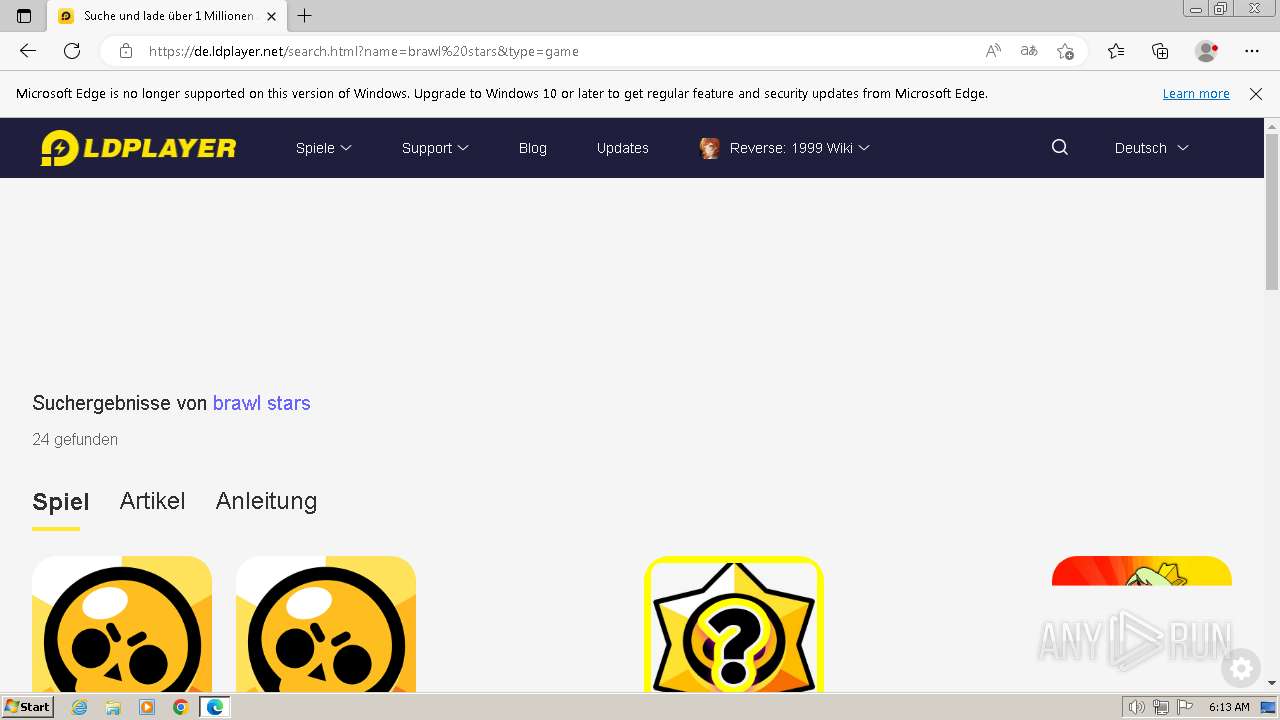Click the page vertical scrollbar thumb
The image size is (1280, 720).
[x=1272, y=210]
